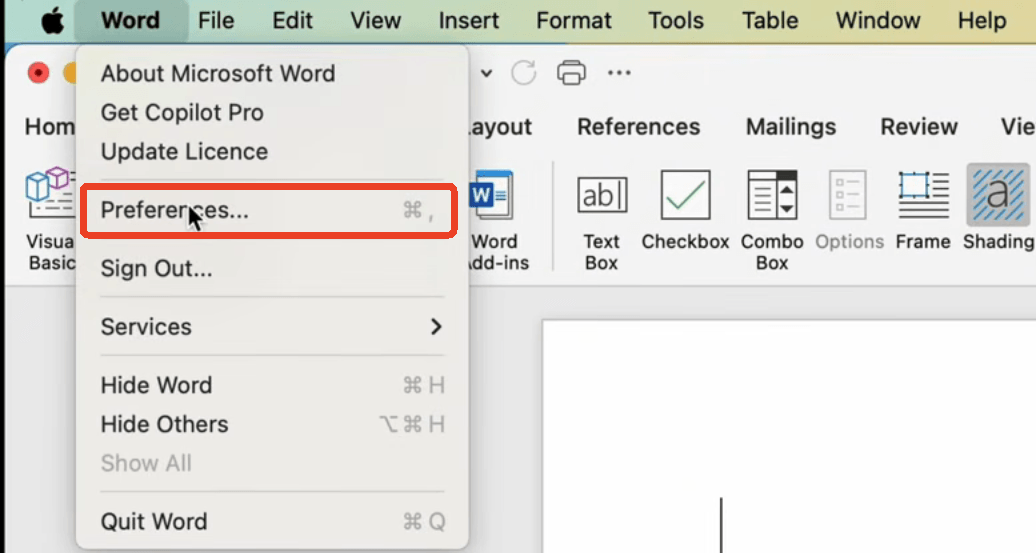Click the Visual Basic icon
The height and width of the screenshot is (553, 1036).
(50, 219)
